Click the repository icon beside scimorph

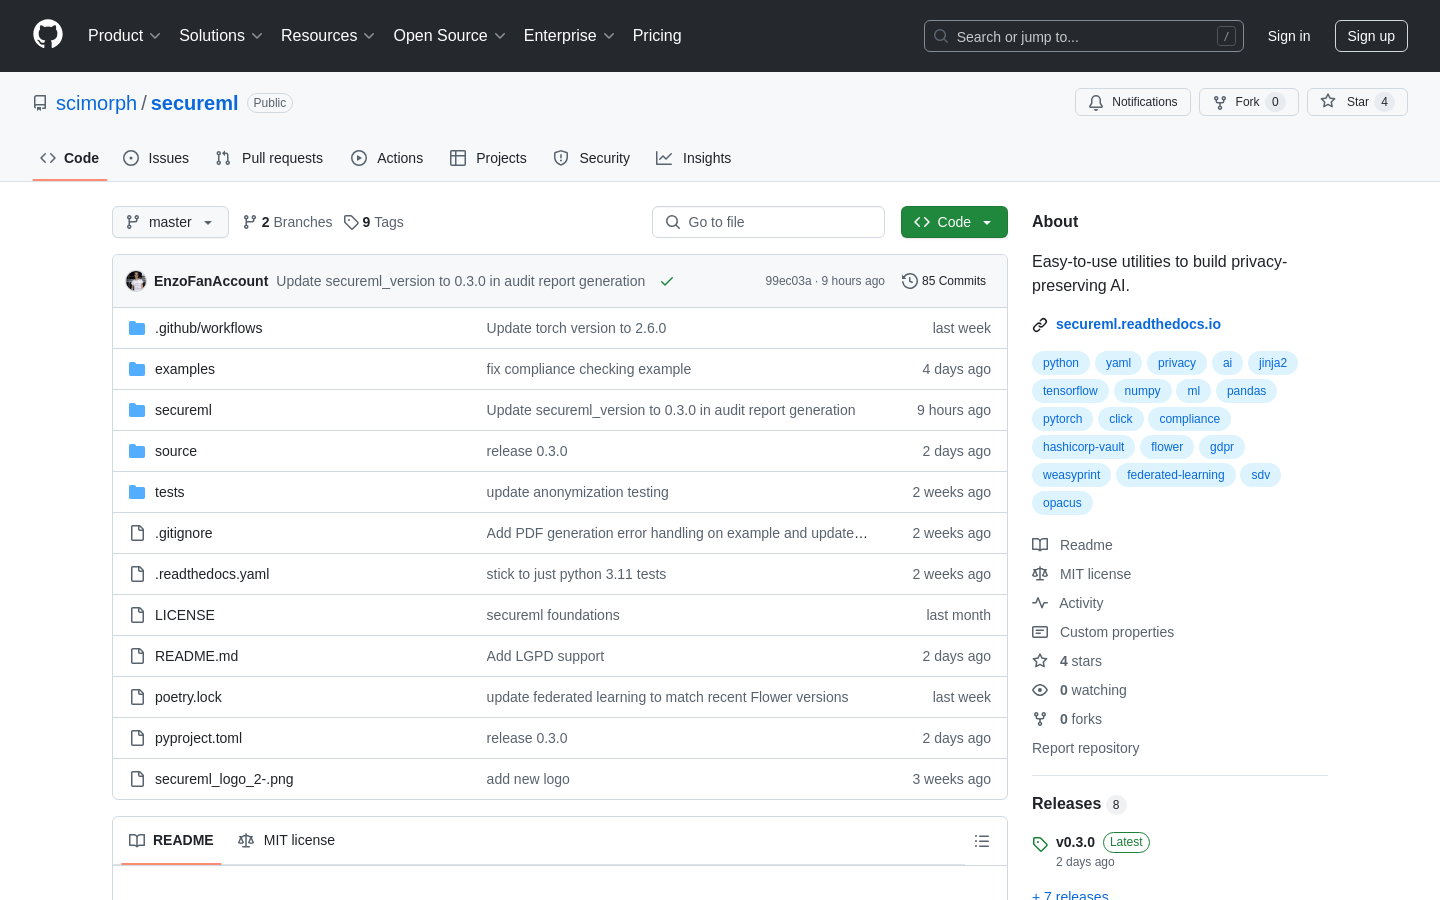(40, 103)
